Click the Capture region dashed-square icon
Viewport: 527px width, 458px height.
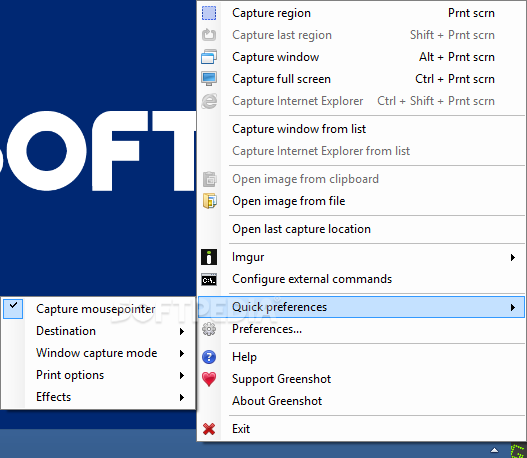coord(209,13)
